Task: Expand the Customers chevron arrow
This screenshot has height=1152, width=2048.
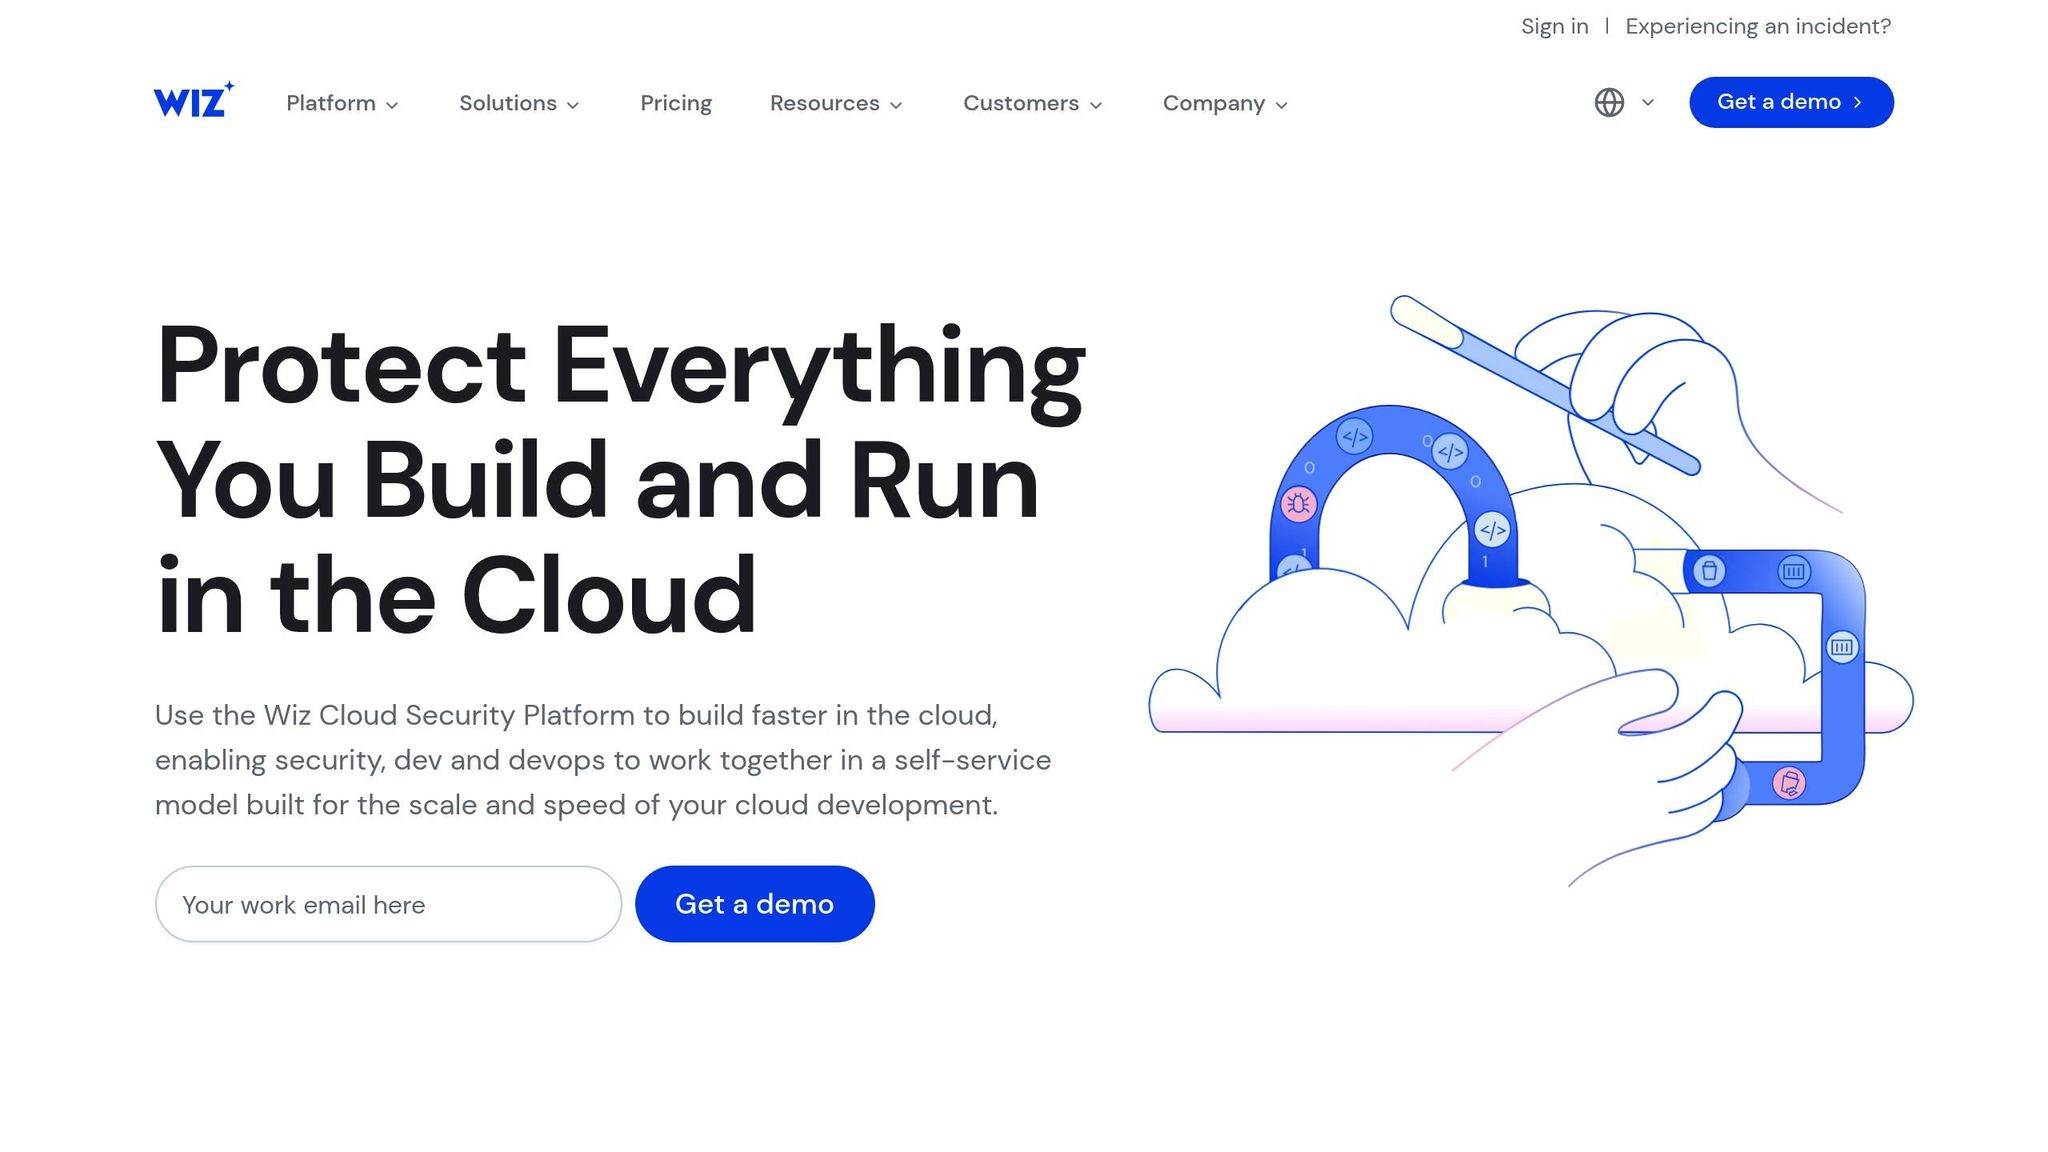Action: click(1096, 105)
